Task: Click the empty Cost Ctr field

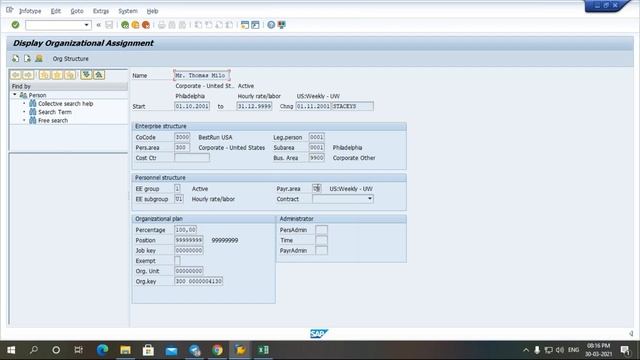Action: click(x=192, y=158)
